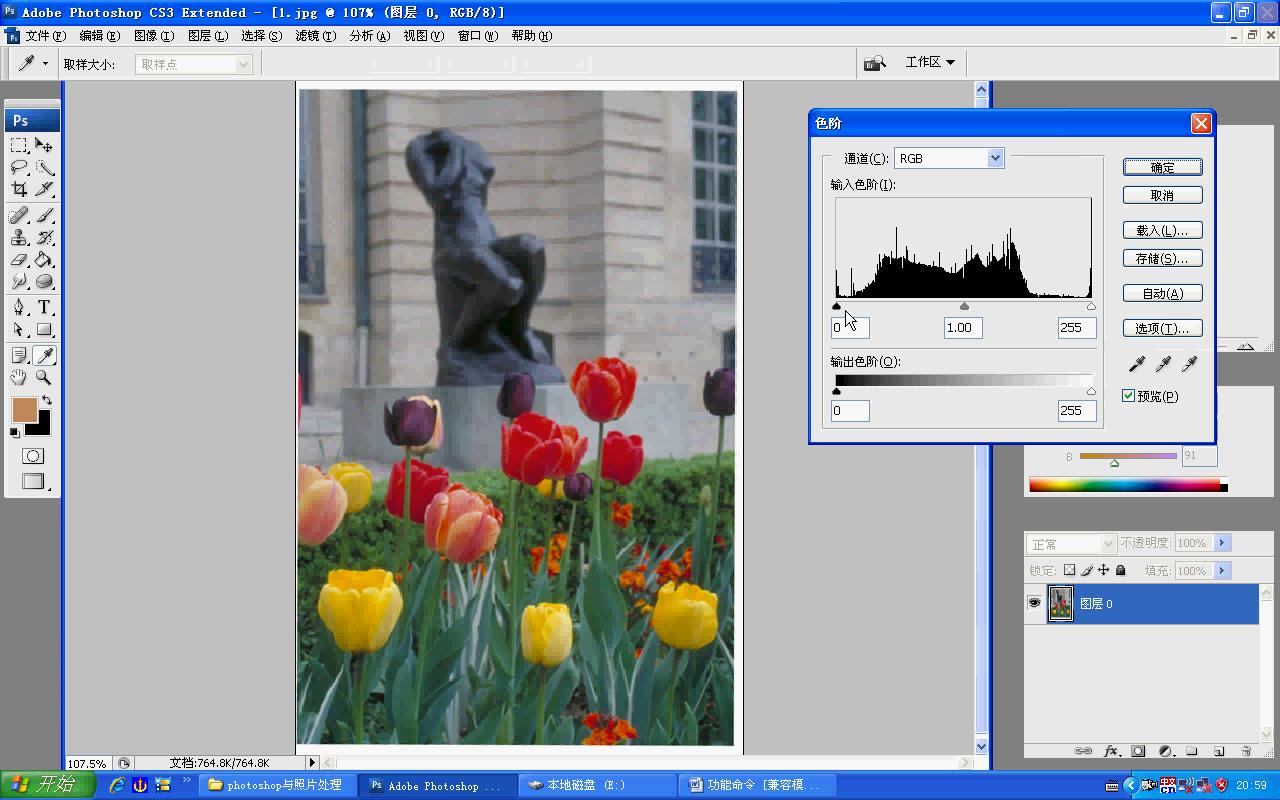Select the Move tool
1280x800 pixels.
(x=44, y=145)
